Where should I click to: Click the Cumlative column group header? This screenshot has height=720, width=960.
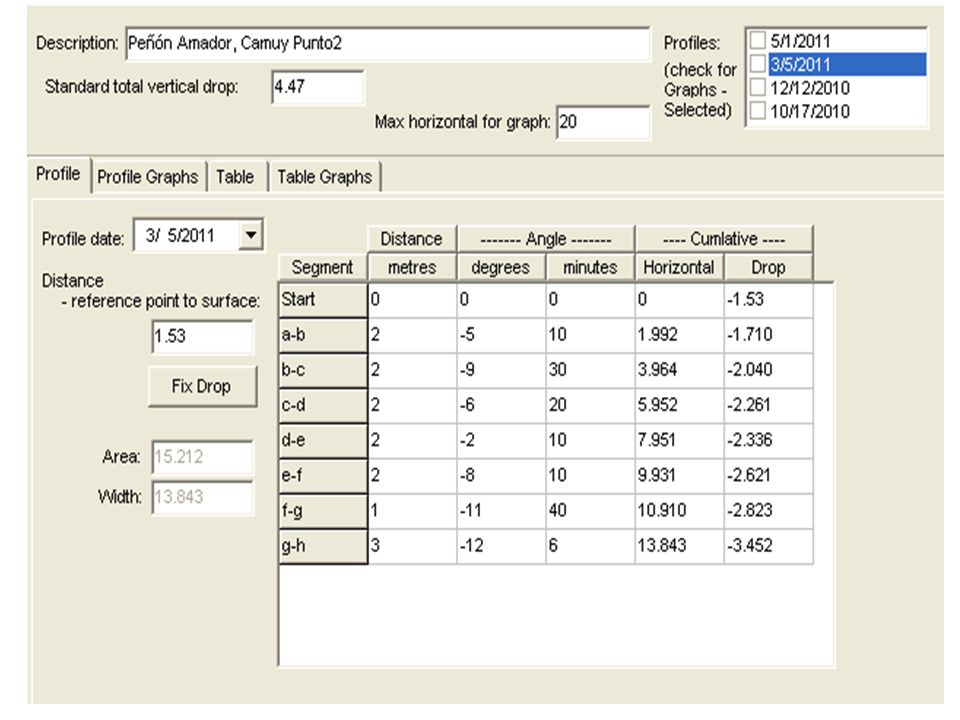pyautogui.click(x=724, y=239)
